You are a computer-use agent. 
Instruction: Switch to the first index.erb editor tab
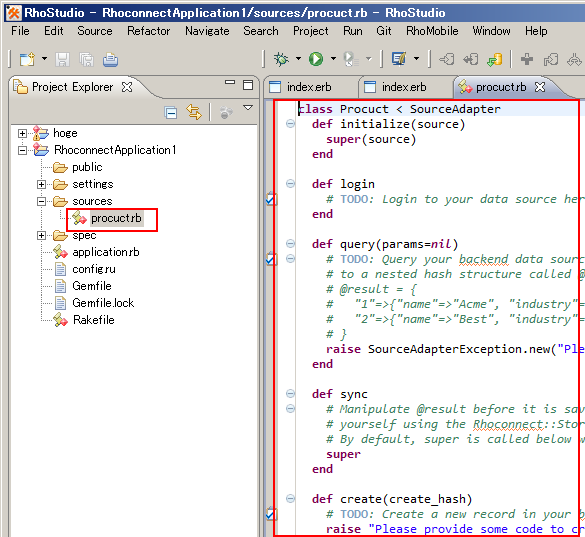[x=308, y=87]
